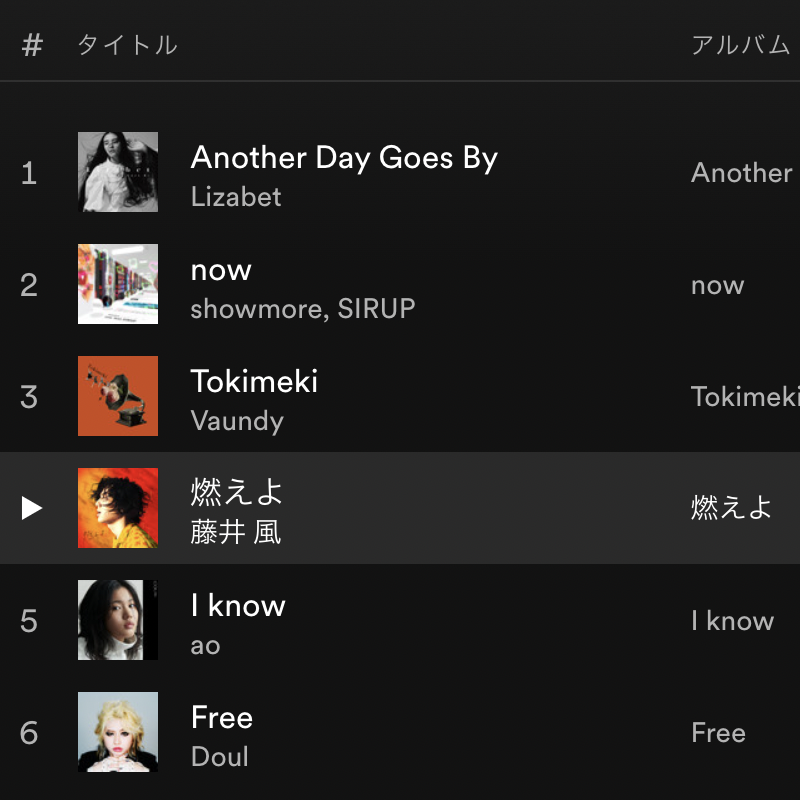Visit the Vaundy artist link

point(237,420)
